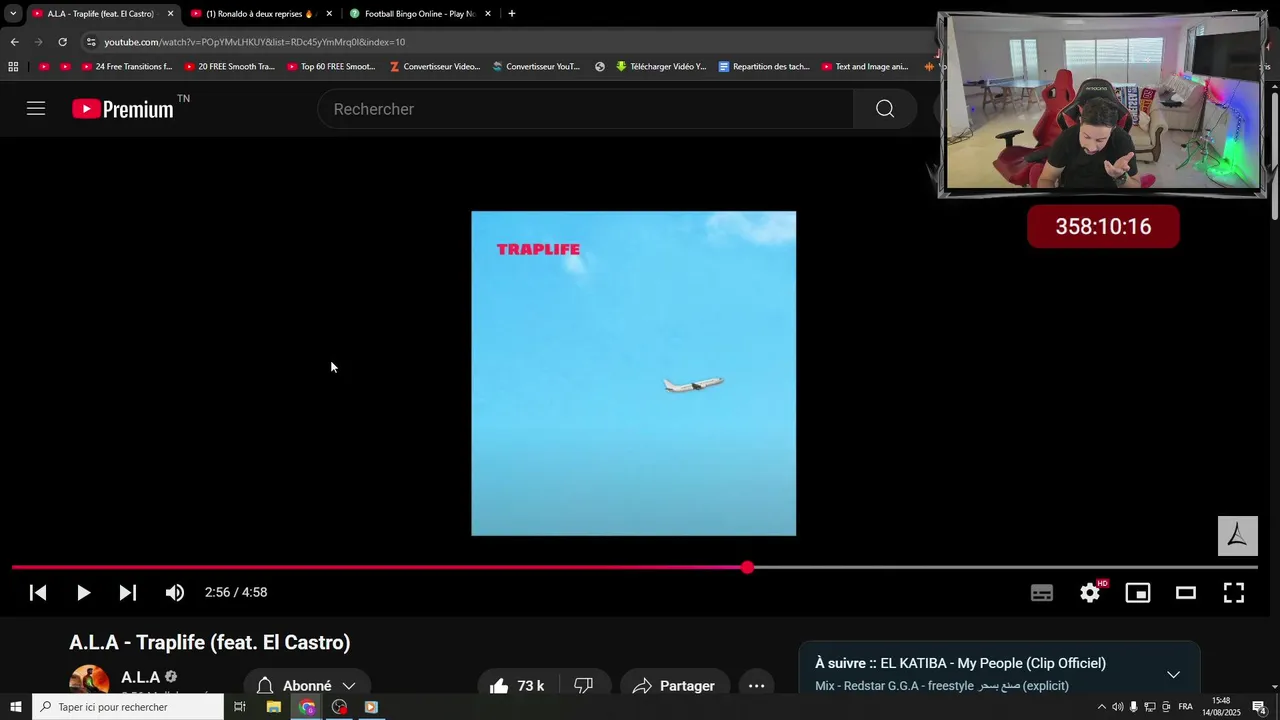Open the Text and Image ani... bookmark
The width and height of the screenshot is (1280, 720).
pyautogui.click(x=865, y=67)
